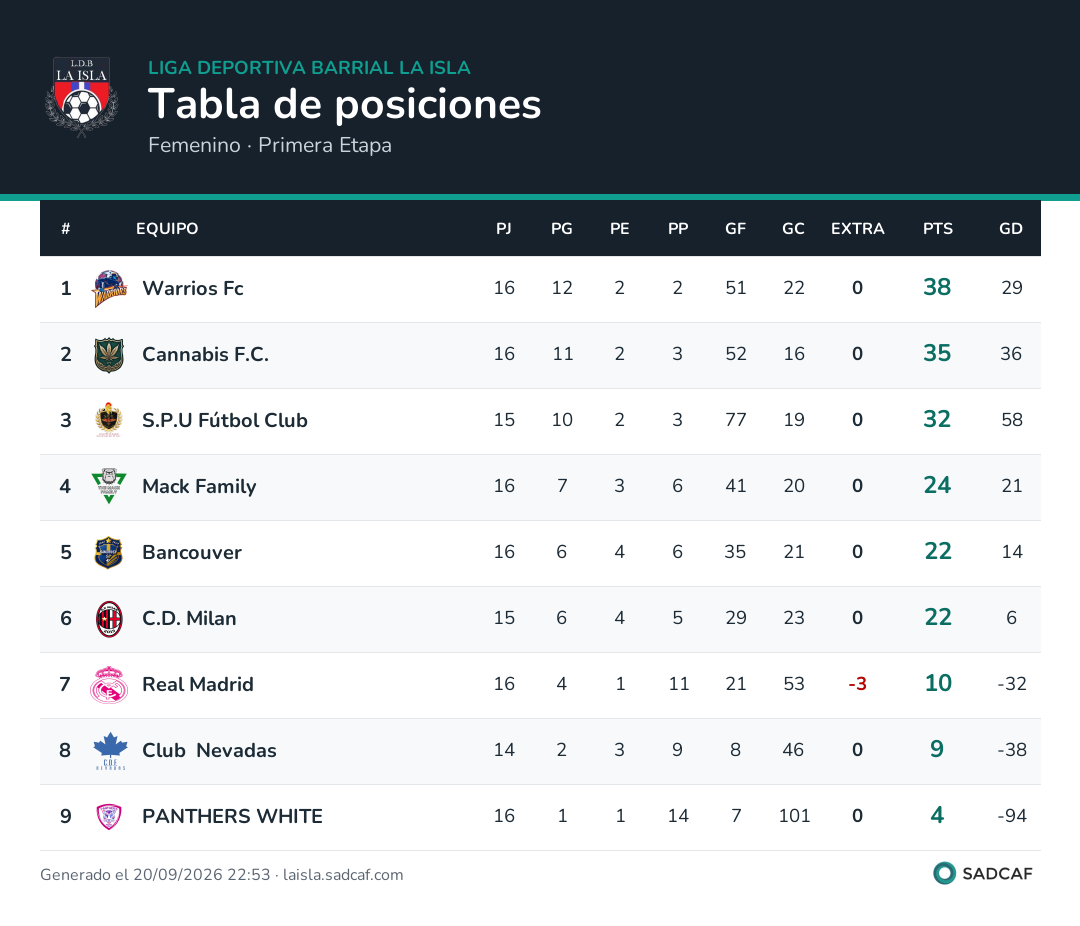Click the Mack Family bulldog logo
1080x926 pixels.
(109, 486)
